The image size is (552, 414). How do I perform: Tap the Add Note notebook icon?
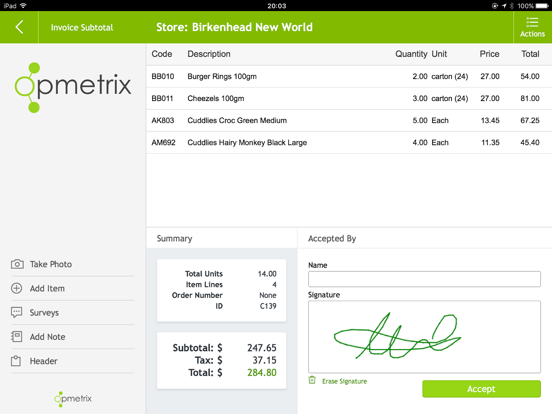(17, 337)
